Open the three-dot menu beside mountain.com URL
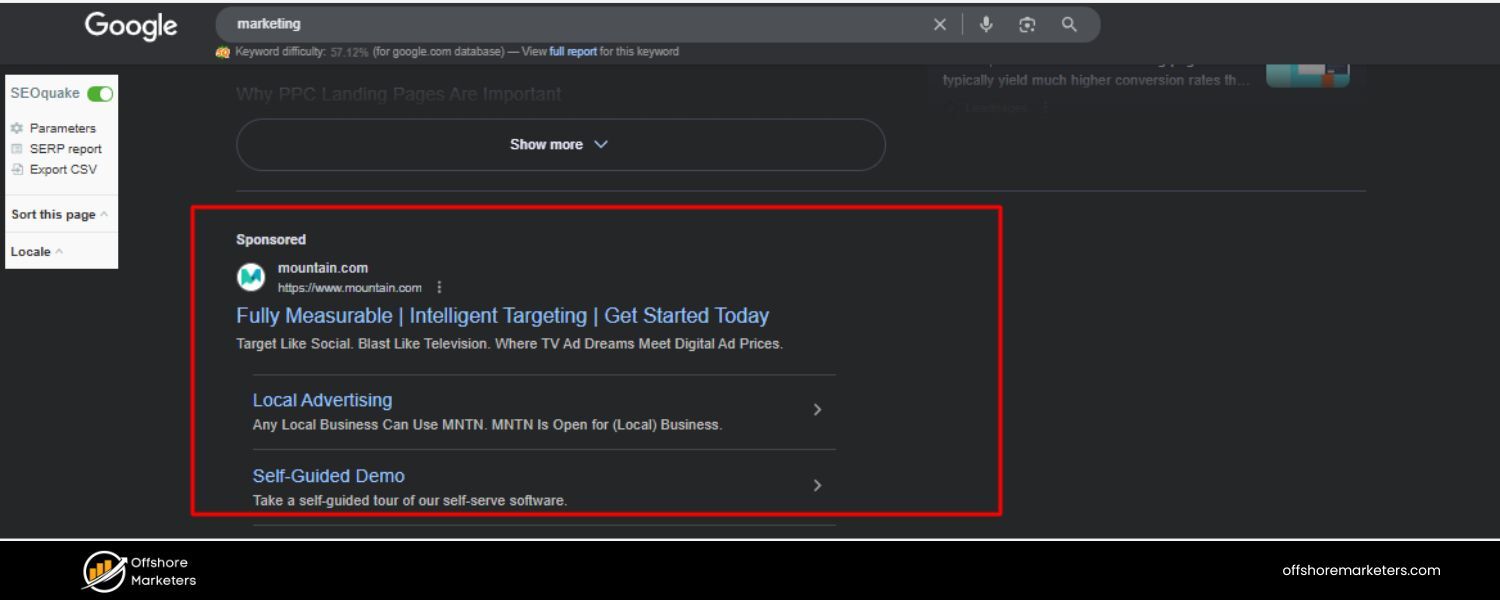The width and height of the screenshot is (1500, 600). coord(439,287)
